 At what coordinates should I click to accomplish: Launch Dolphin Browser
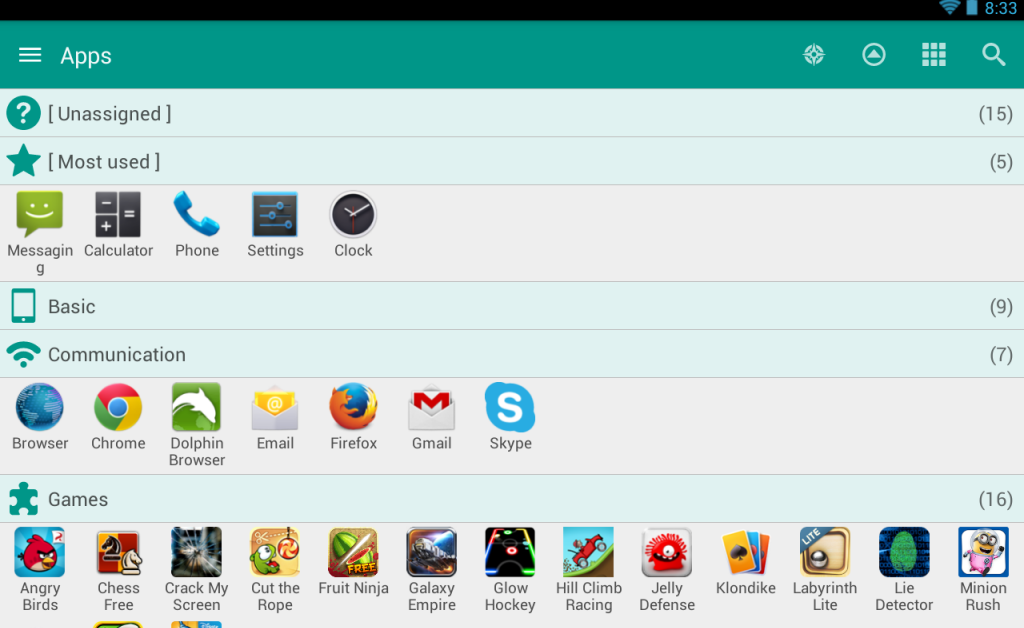coord(197,425)
